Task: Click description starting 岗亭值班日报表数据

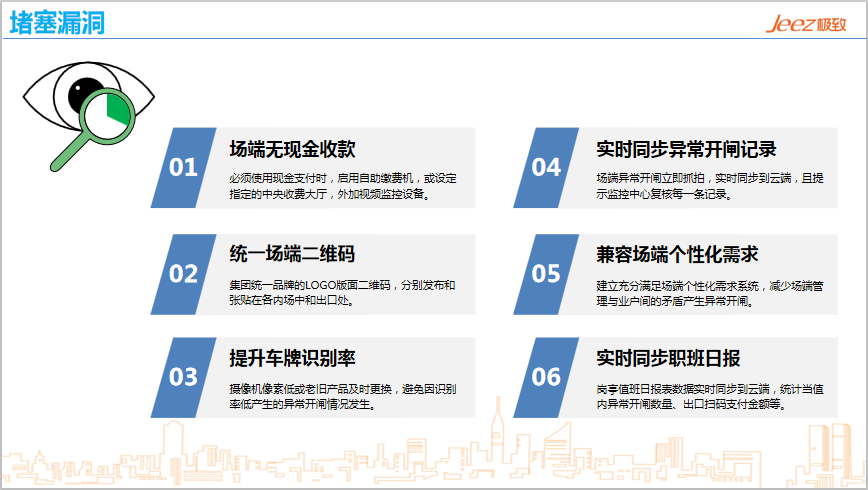Action: pos(710,396)
